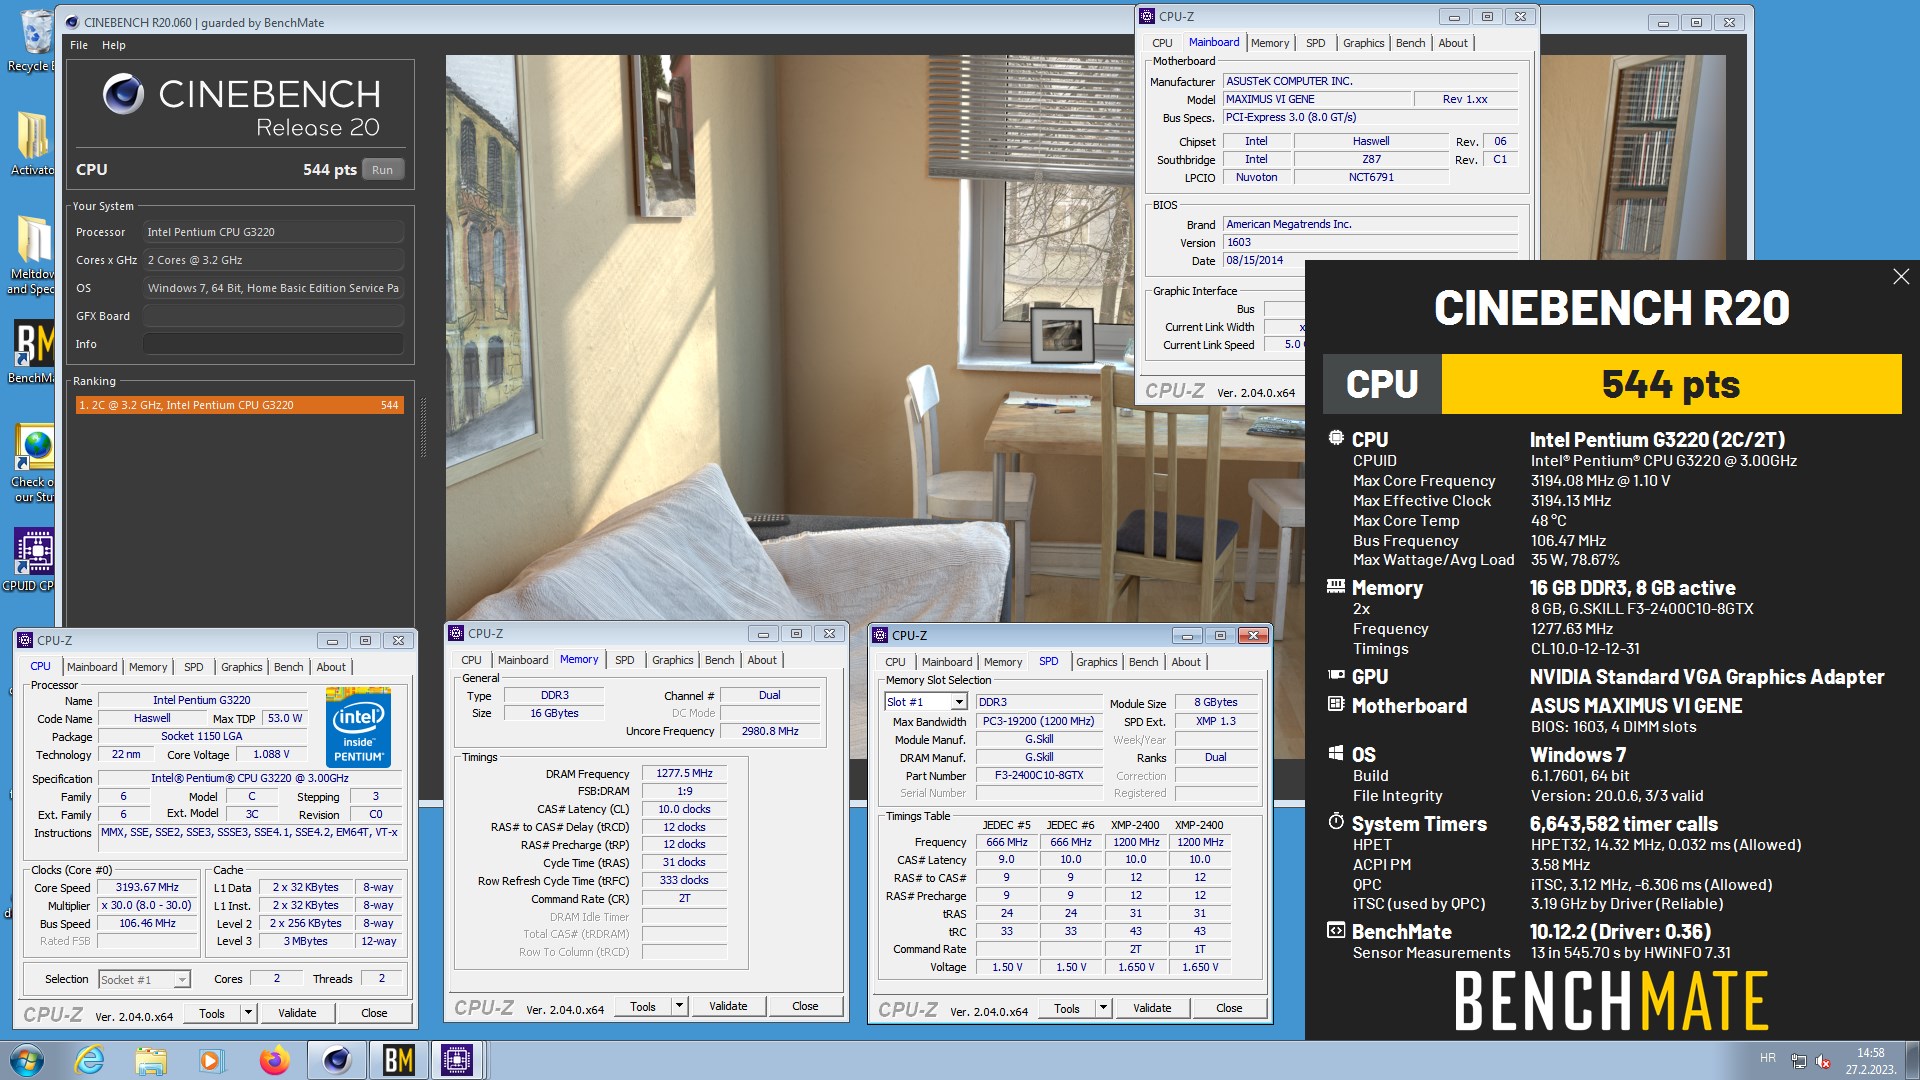Click the Core Voltage value 1.088 V
Image resolution: width=1920 pixels, height=1080 pixels.
coord(270,754)
